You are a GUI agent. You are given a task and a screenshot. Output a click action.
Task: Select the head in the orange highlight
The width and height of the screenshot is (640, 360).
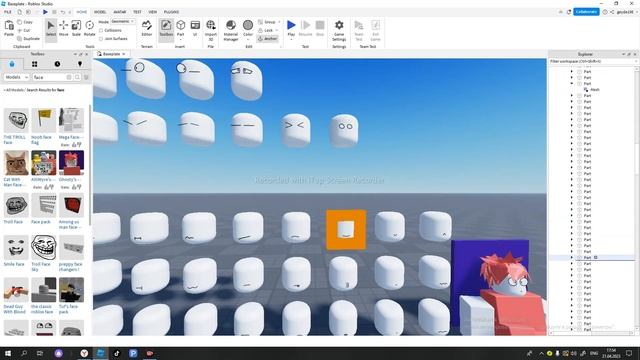pos(346,230)
